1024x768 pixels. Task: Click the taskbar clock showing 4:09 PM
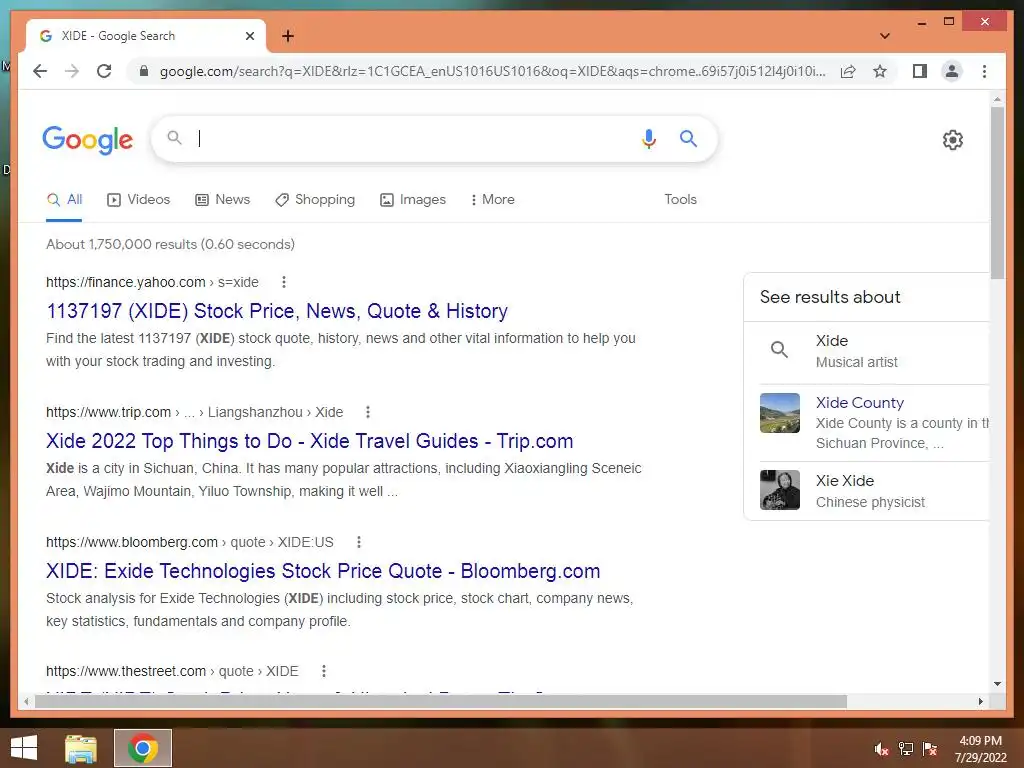[x=981, y=749]
